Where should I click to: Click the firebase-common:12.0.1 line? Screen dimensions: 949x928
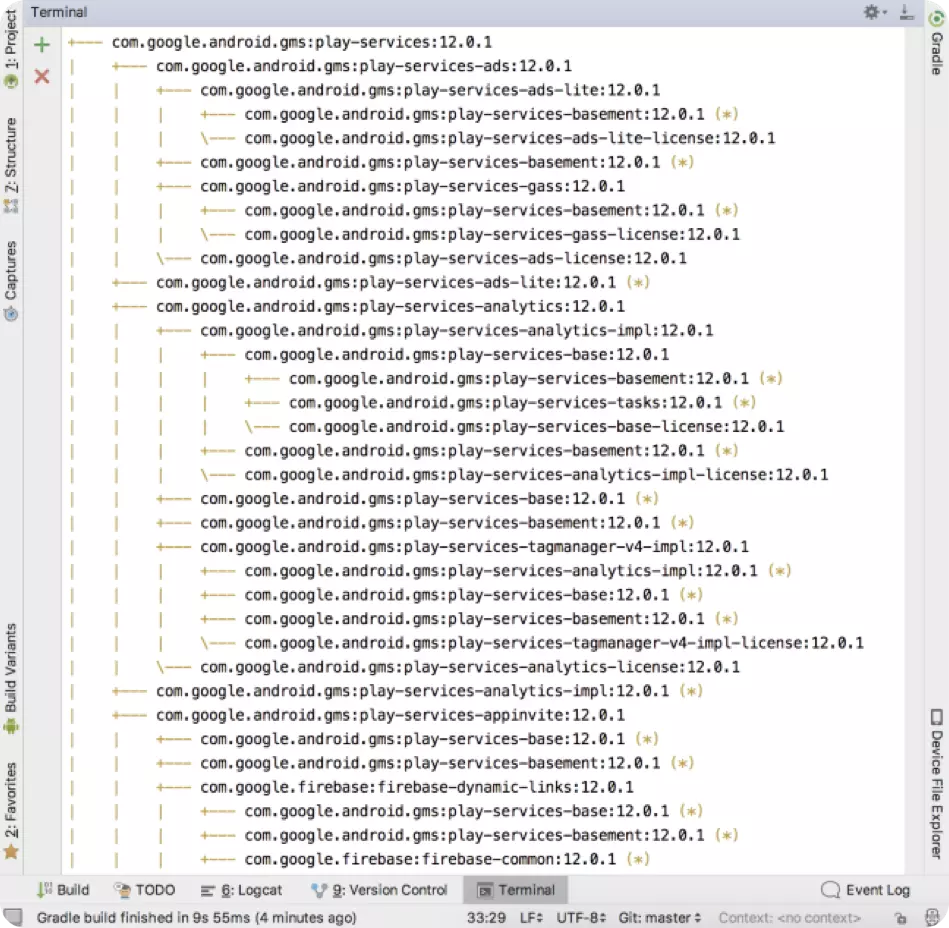(447, 860)
